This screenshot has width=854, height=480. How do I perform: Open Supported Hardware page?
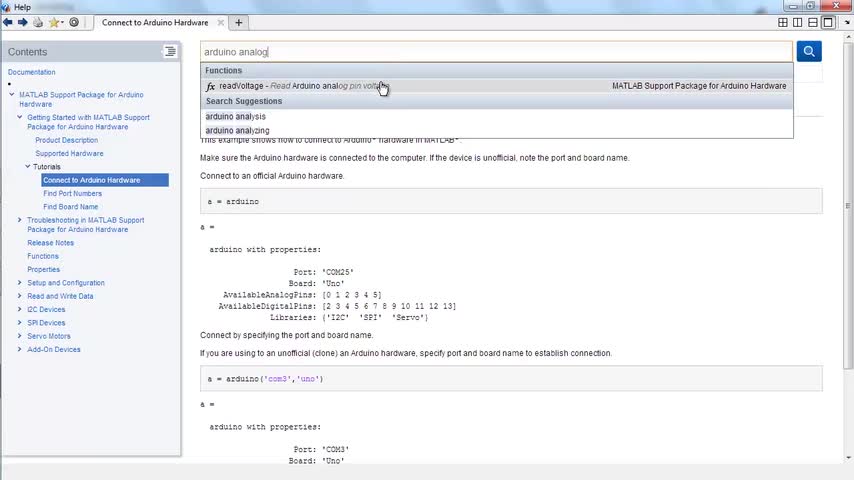pyautogui.click(x=69, y=154)
